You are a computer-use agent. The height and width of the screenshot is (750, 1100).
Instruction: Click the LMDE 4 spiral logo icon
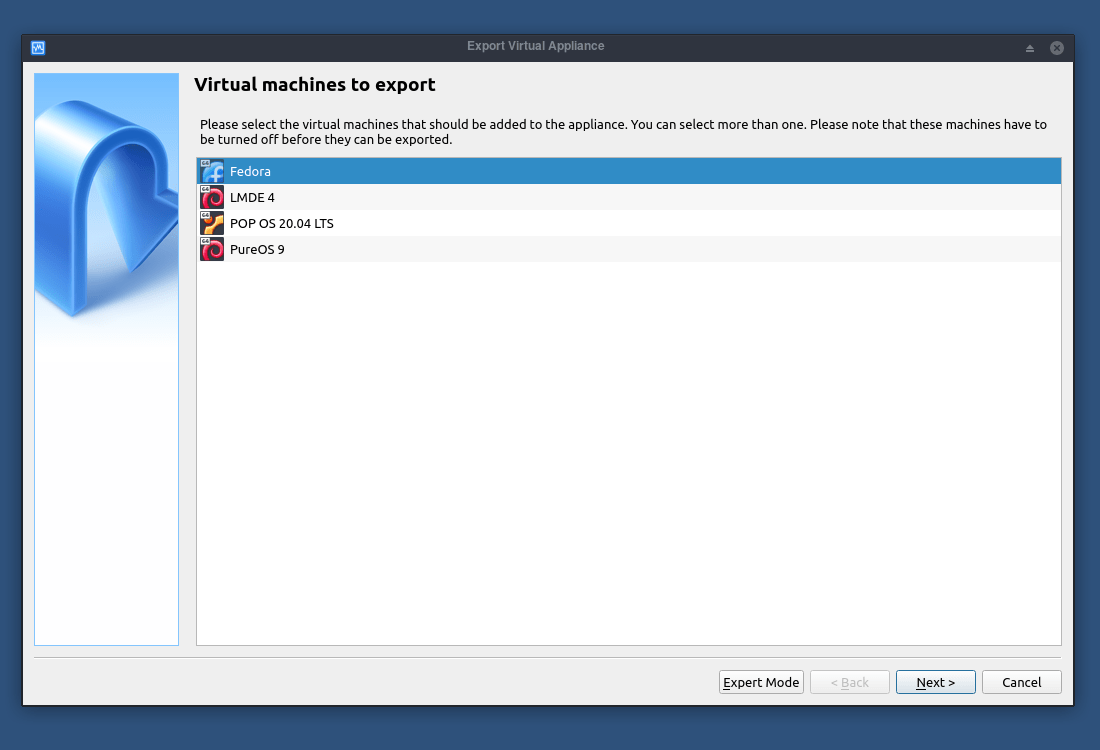(211, 197)
